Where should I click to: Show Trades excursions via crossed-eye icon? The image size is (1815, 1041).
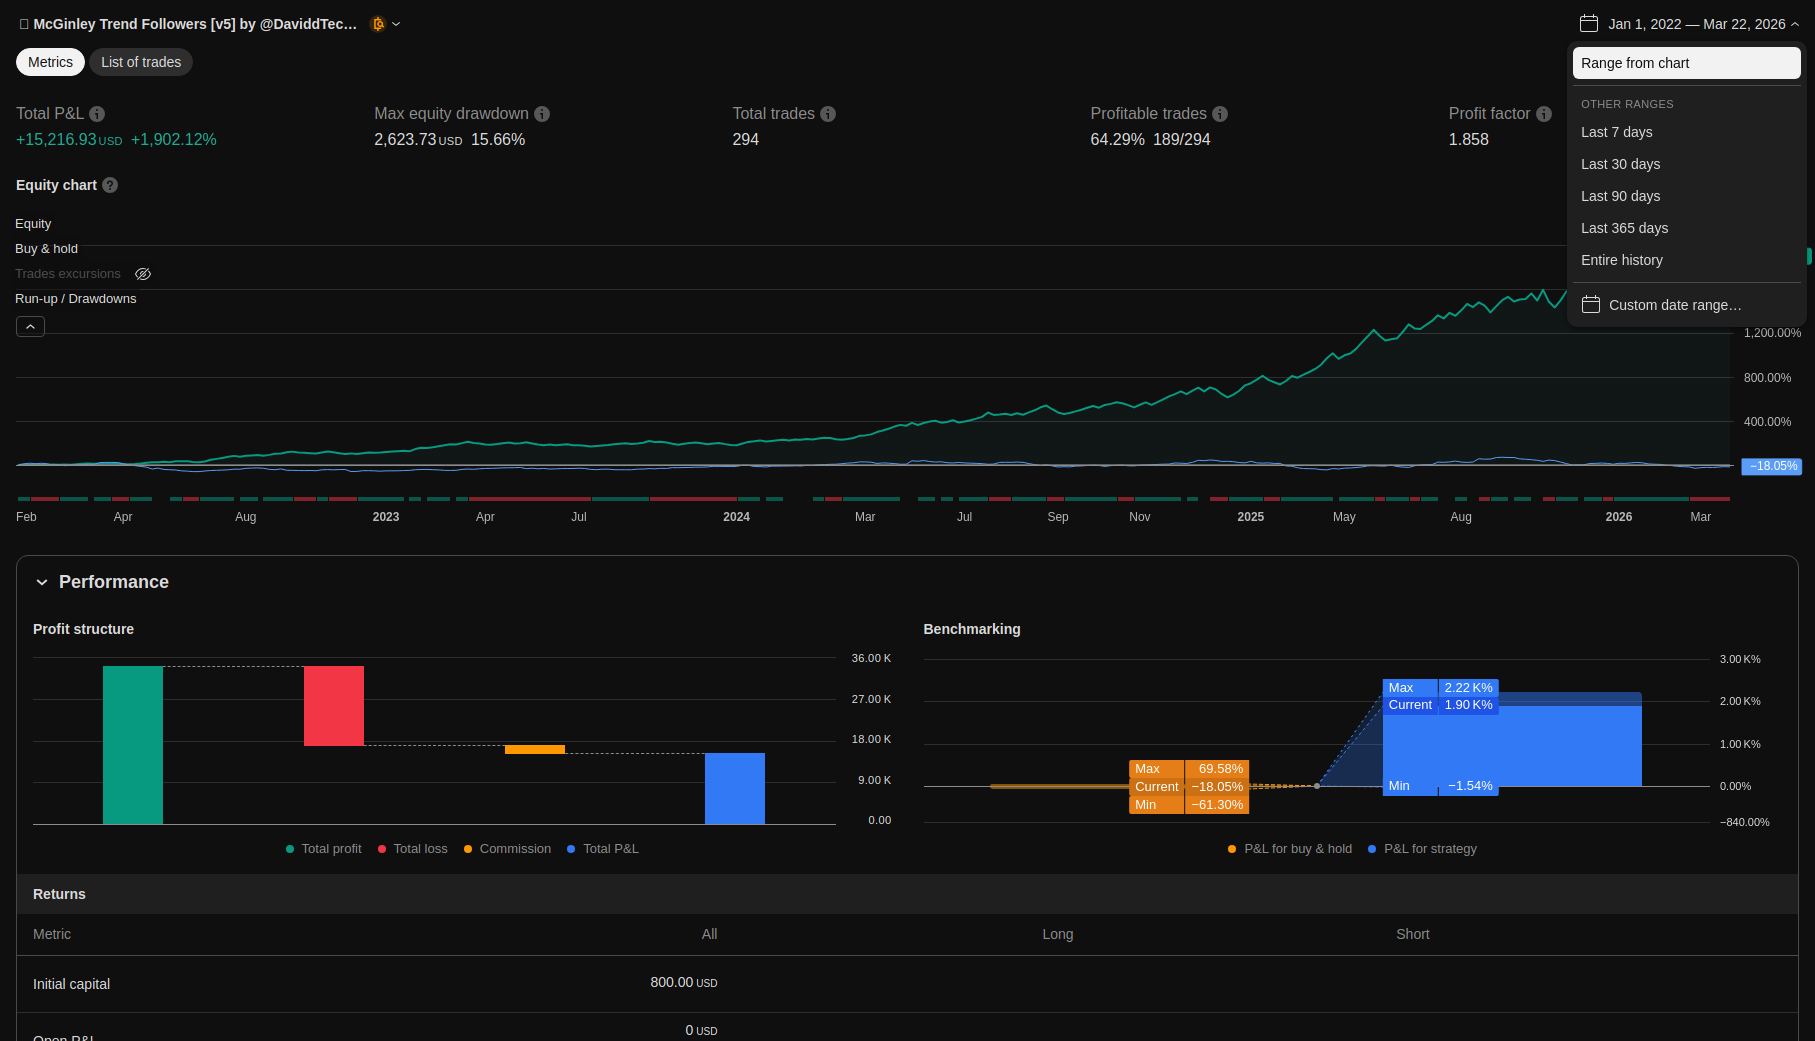coord(143,274)
